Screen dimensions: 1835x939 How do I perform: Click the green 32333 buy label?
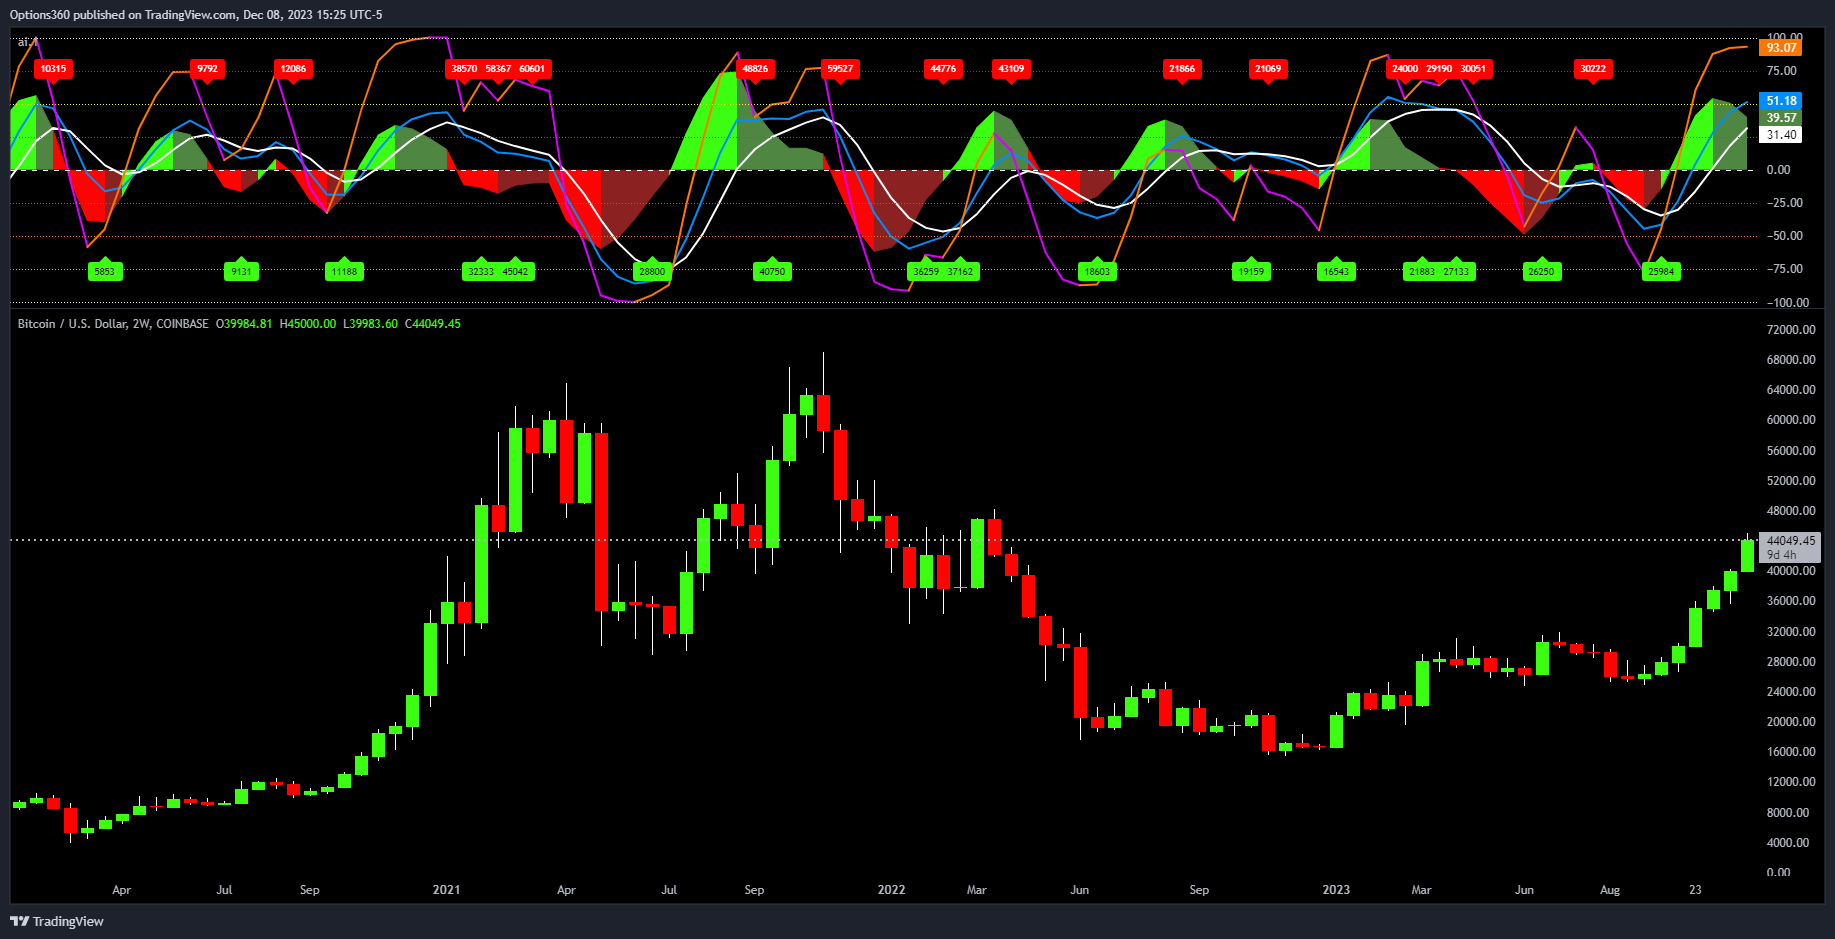click(481, 271)
